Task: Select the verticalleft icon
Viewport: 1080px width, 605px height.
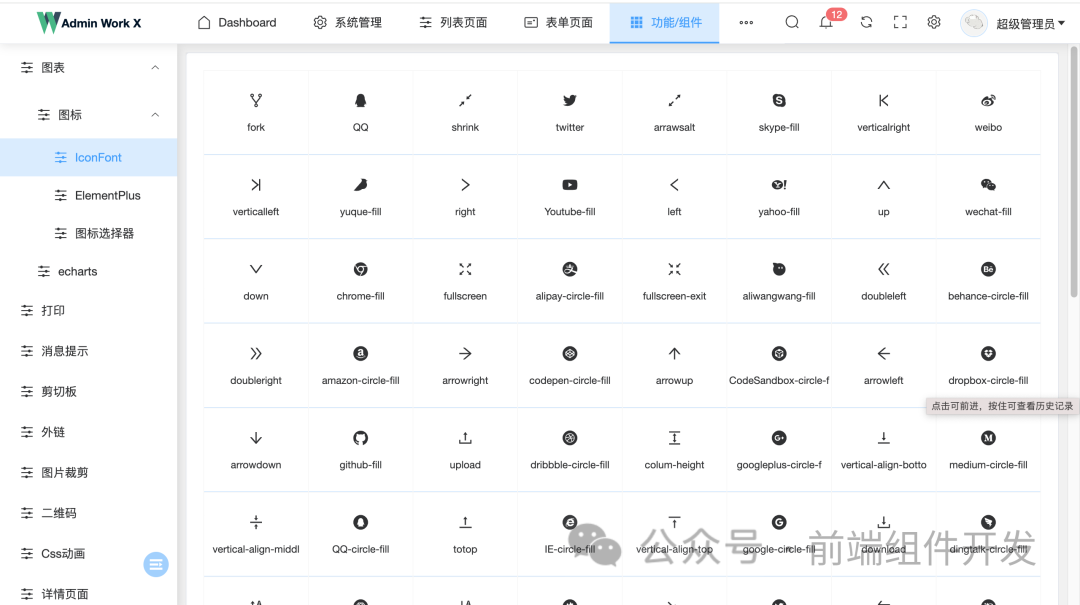Action: pyautogui.click(x=256, y=185)
